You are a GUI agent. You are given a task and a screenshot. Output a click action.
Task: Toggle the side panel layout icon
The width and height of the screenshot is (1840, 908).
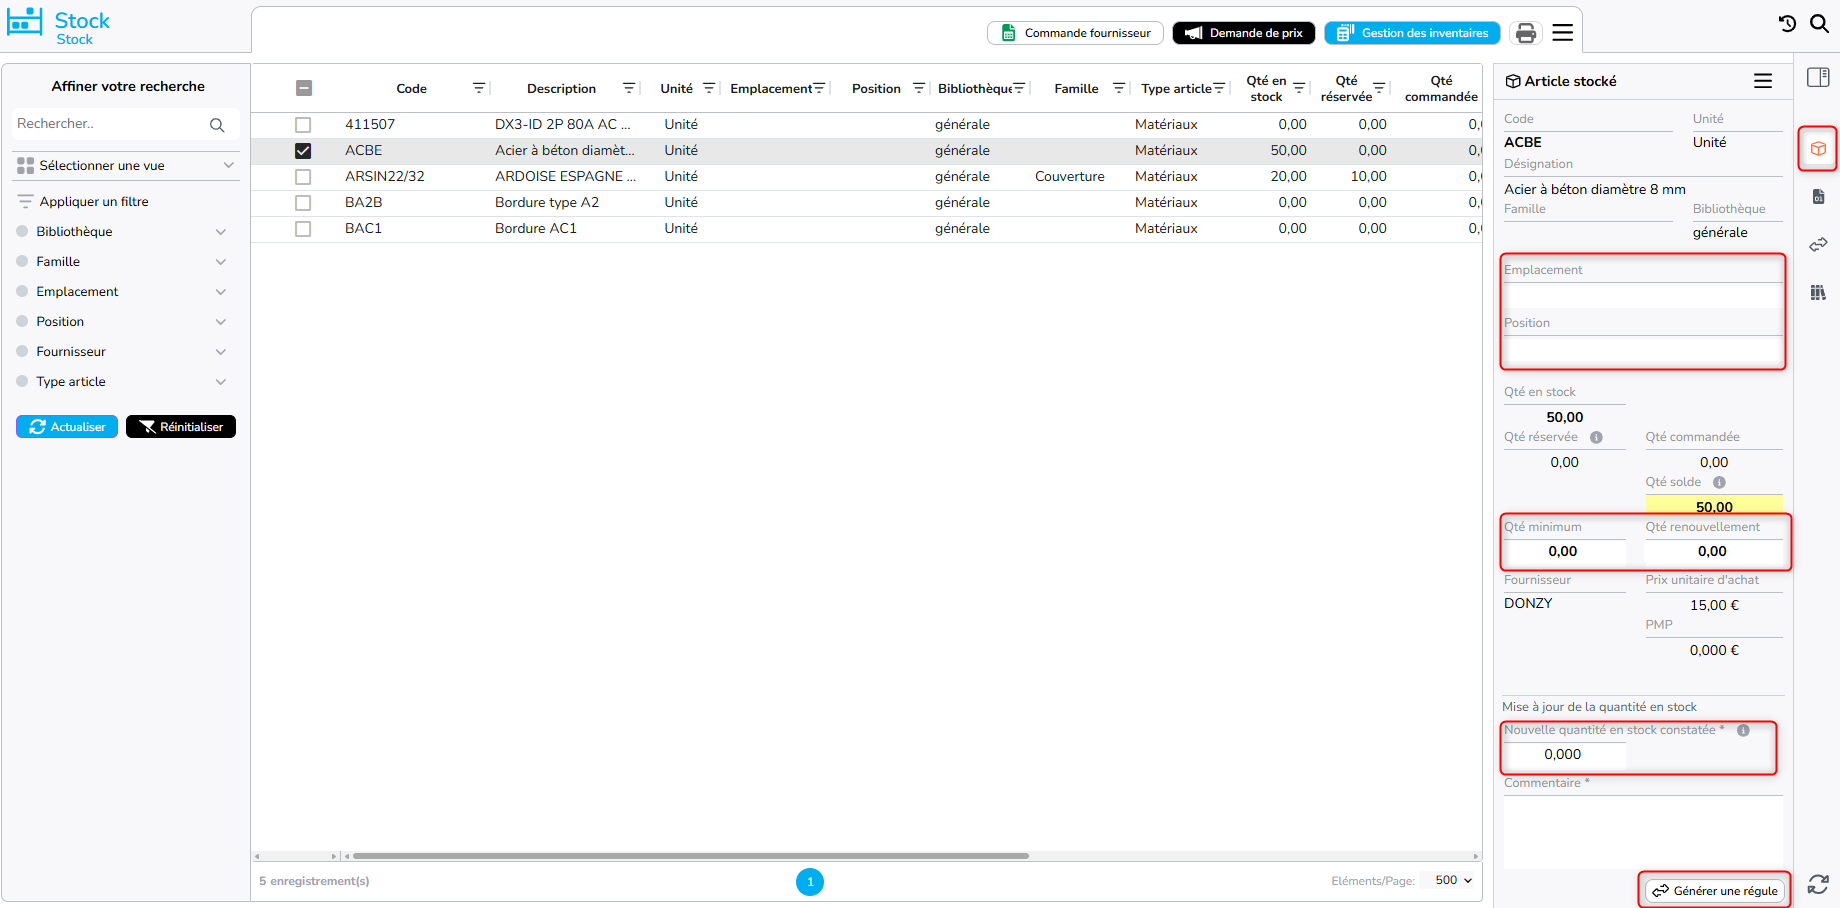click(1818, 77)
